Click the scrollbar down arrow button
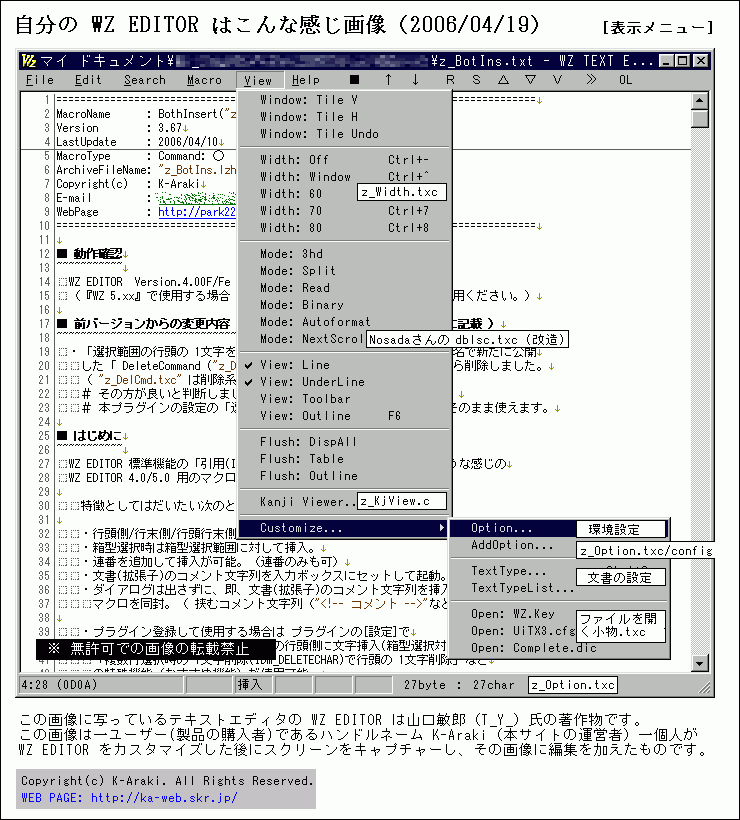This screenshot has width=740, height=820. [700, 663]
